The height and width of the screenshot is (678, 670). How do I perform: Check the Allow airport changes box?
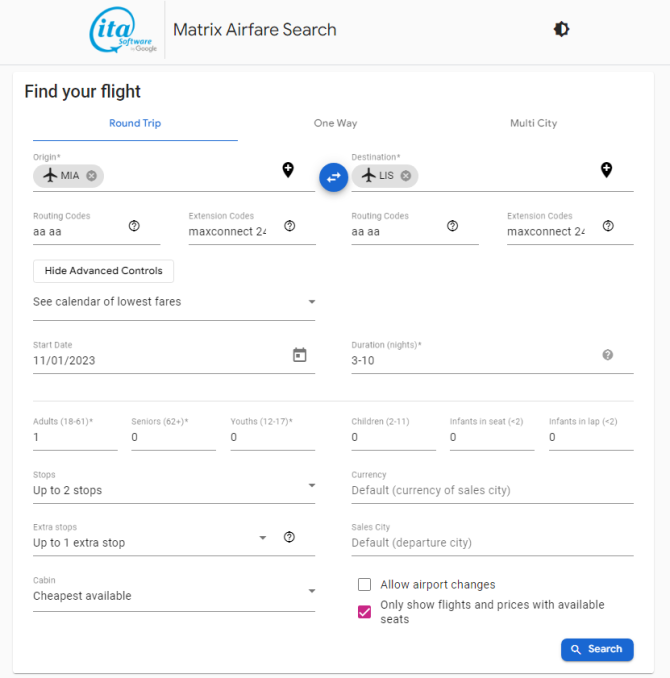click(365, 585)
